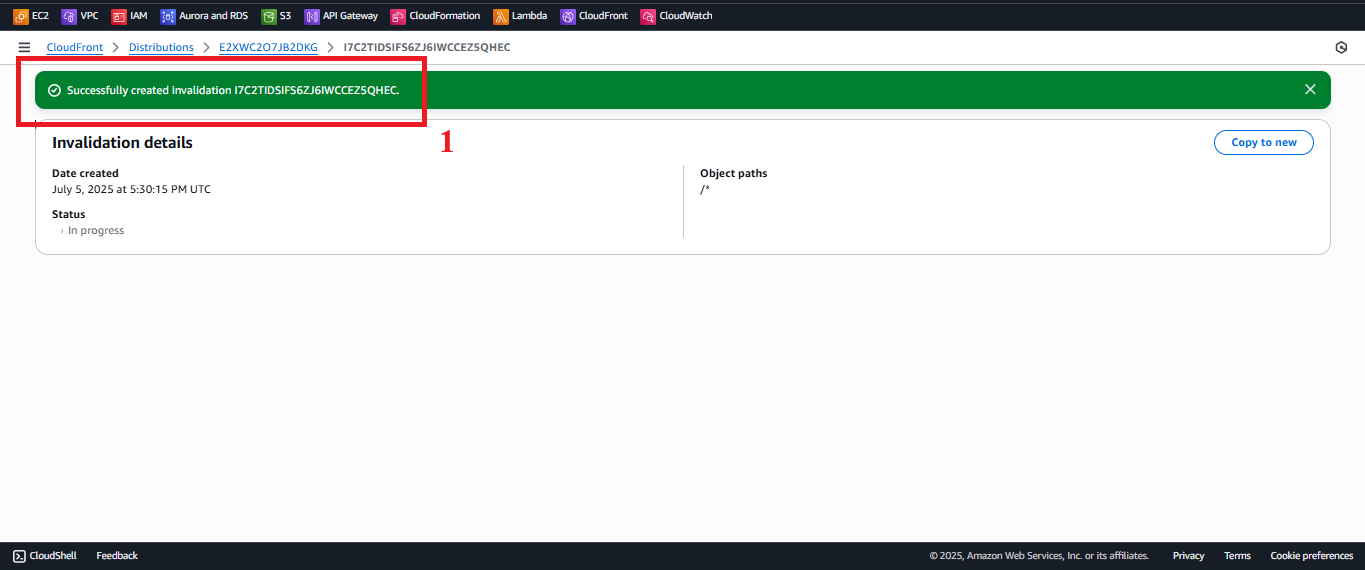Open the Aurora and RDS shortcut icon
This screenshot has height=570, width=1365.
pyautogui.click(x=167, y=16)
